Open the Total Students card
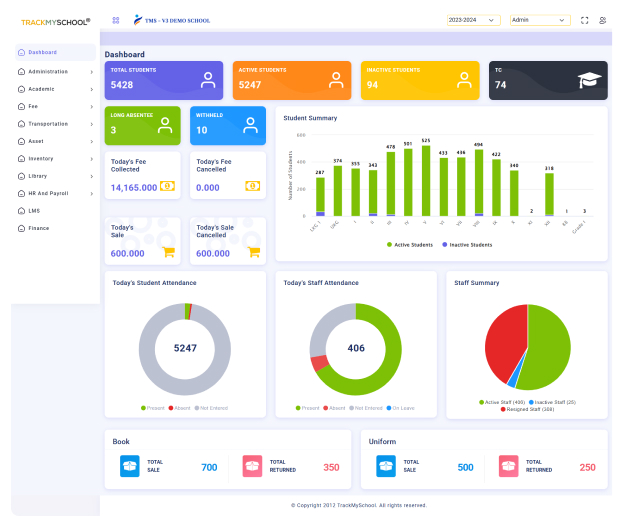This screenshot has height=529, width=623. pyautogui.click(x=165, y=80)
